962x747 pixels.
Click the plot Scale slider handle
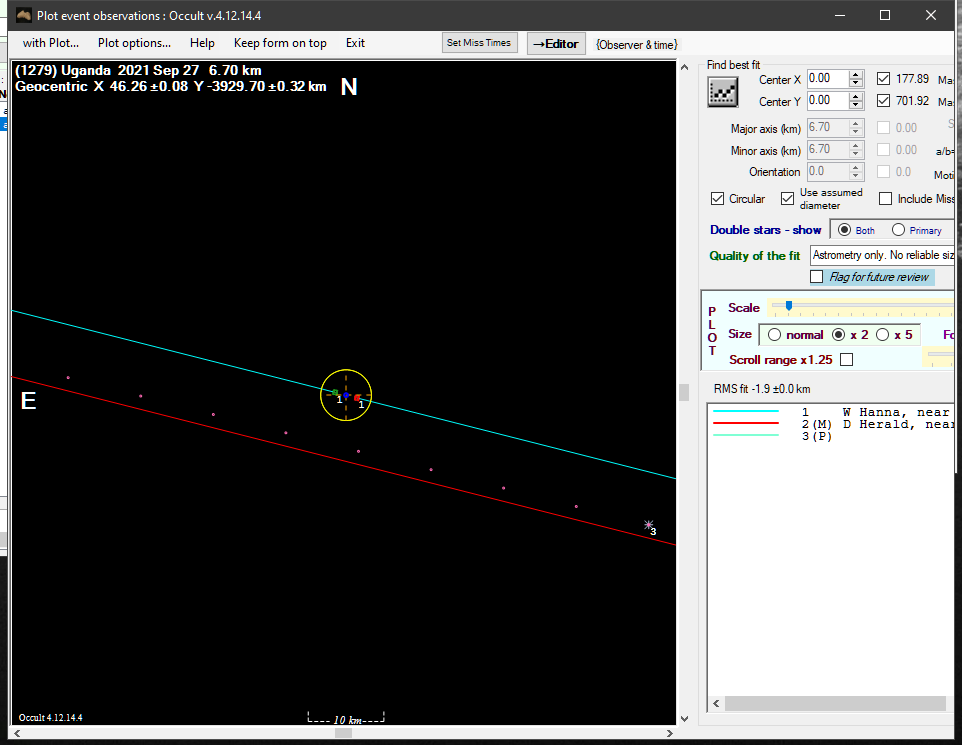[789, 305]
